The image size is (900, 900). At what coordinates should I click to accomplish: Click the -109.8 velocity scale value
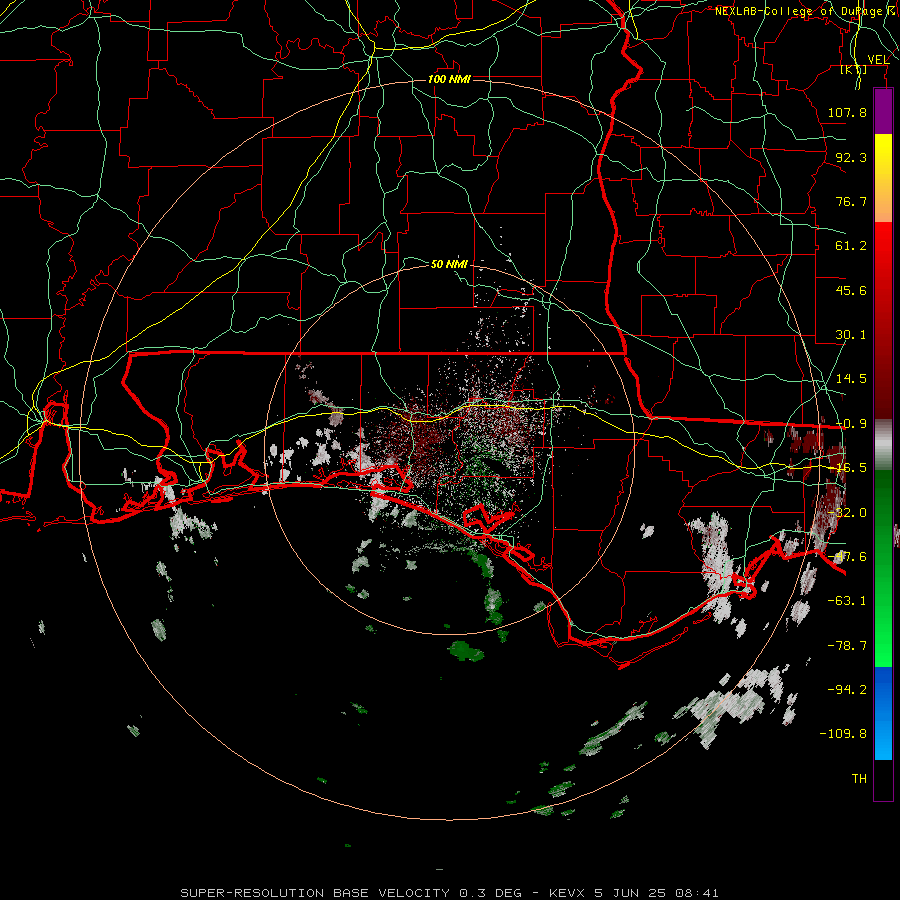coord(844,734)
